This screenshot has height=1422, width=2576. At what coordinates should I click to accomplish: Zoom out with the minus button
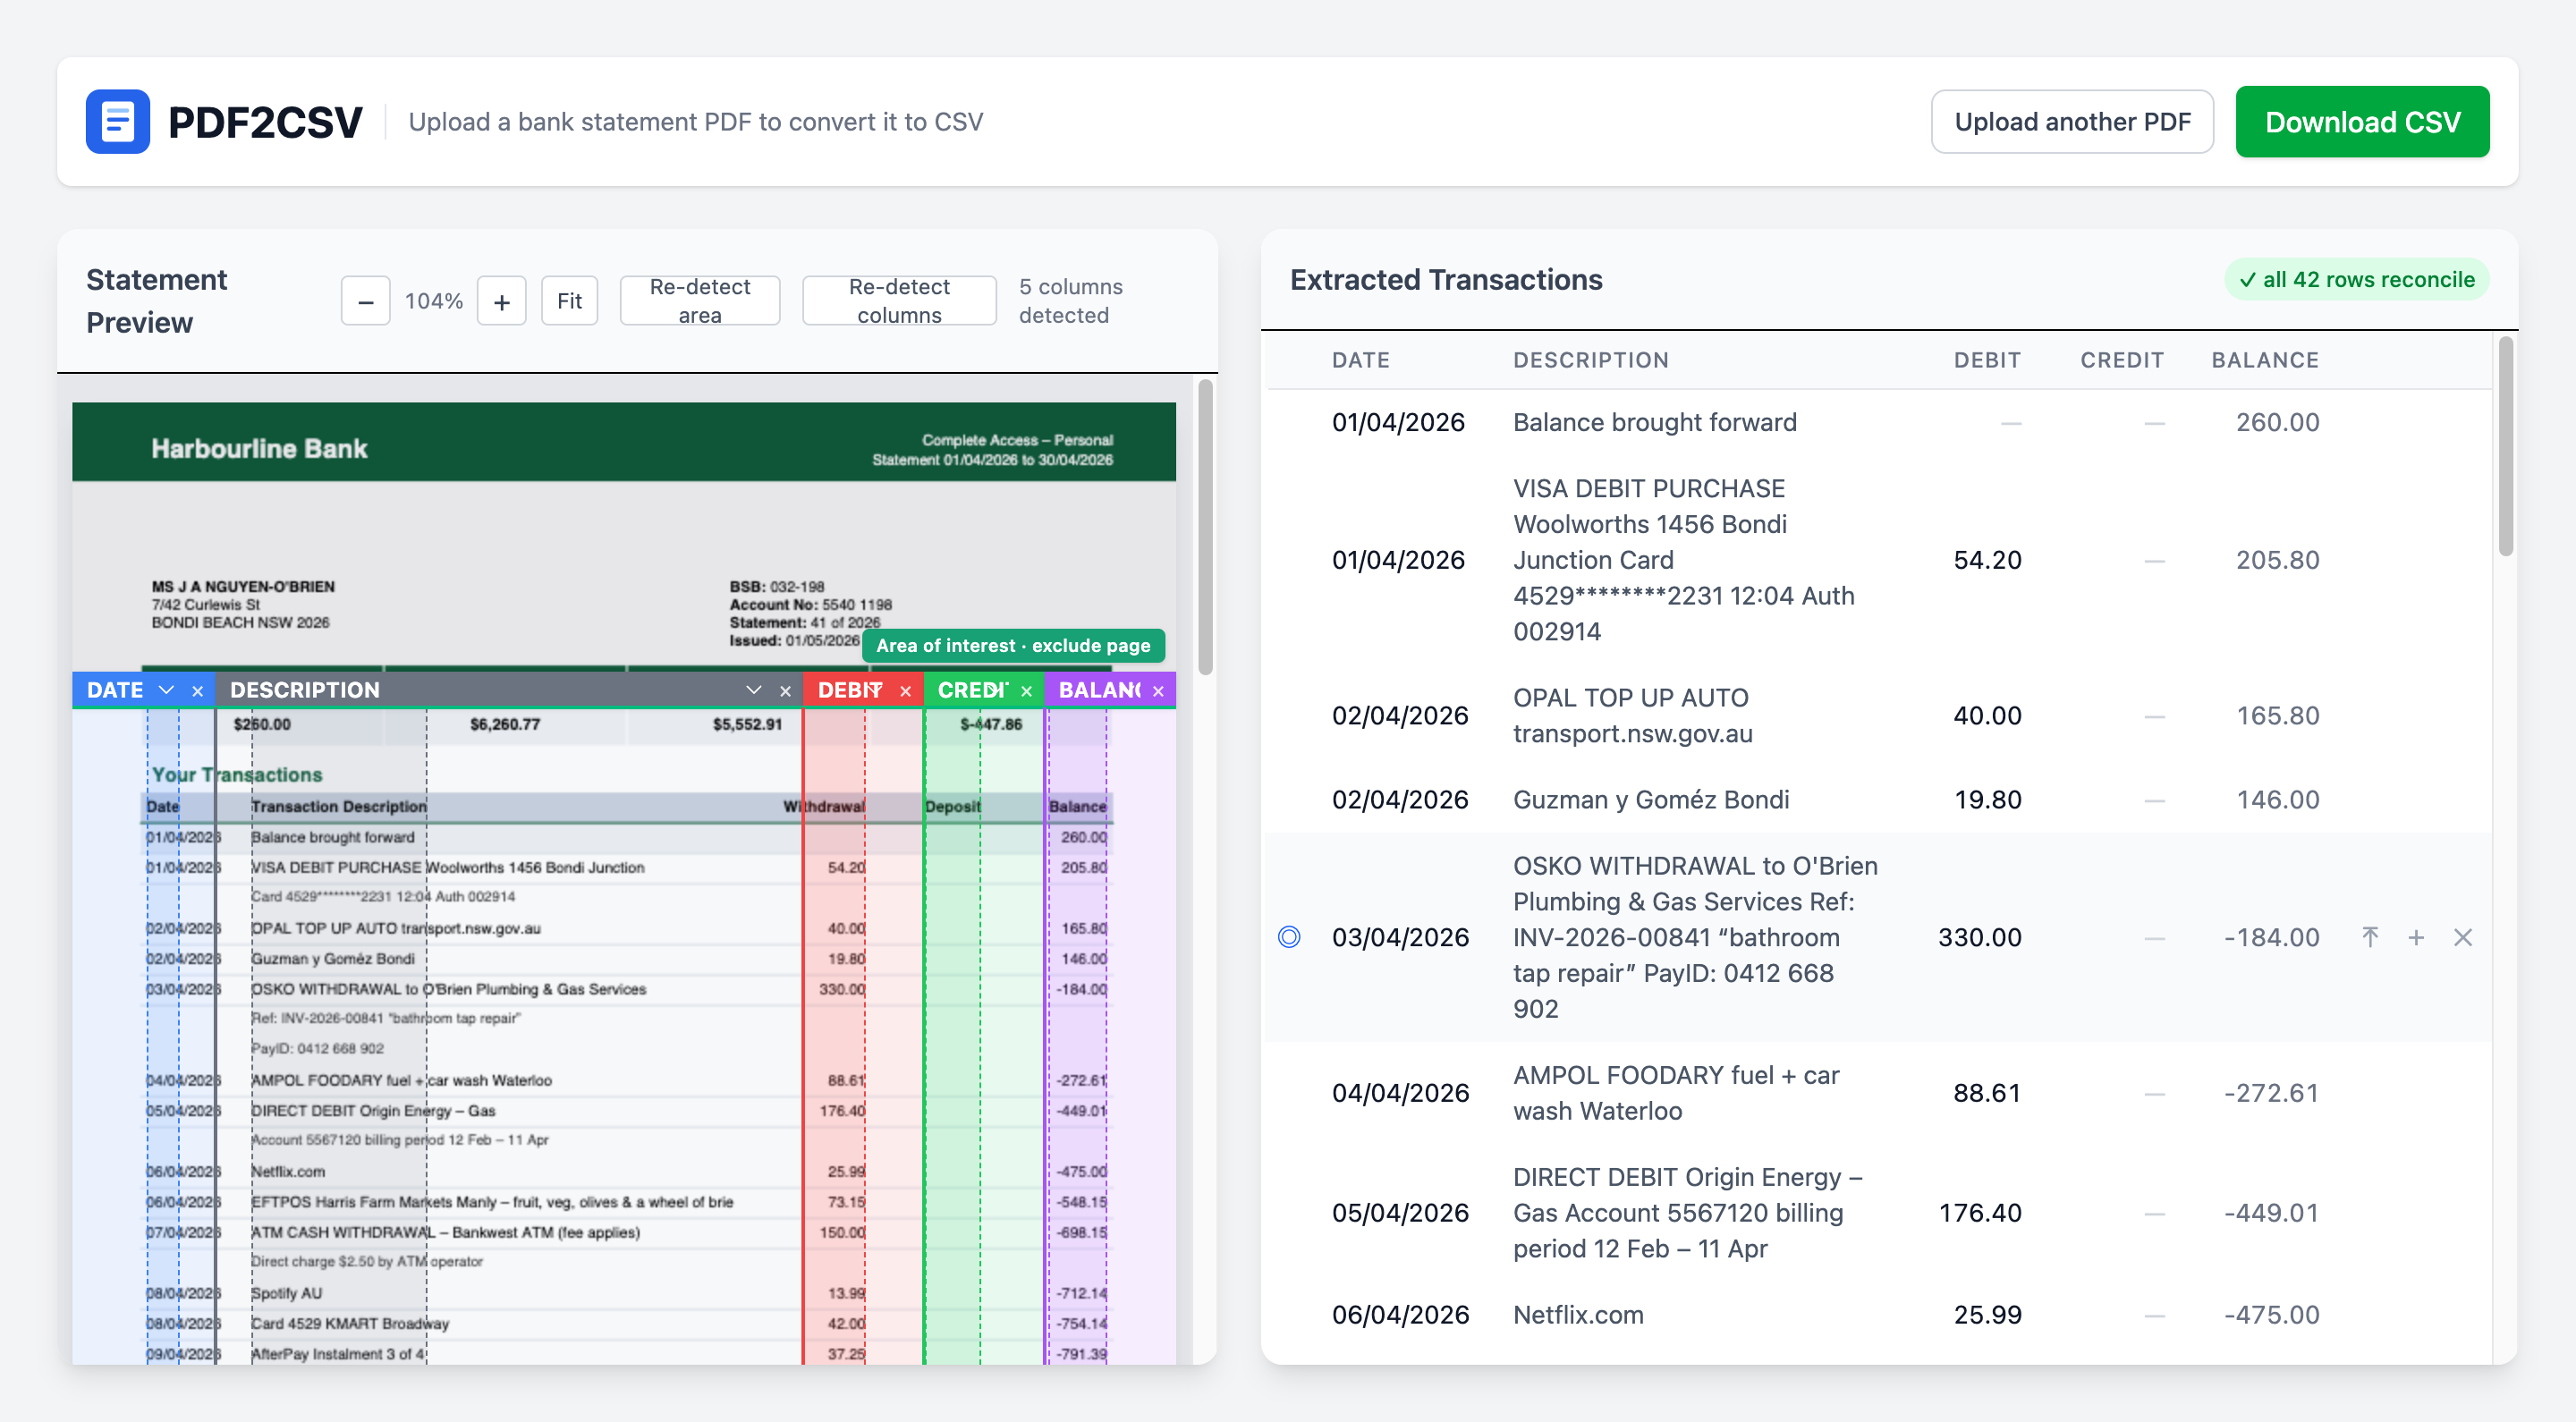point(365,301)
